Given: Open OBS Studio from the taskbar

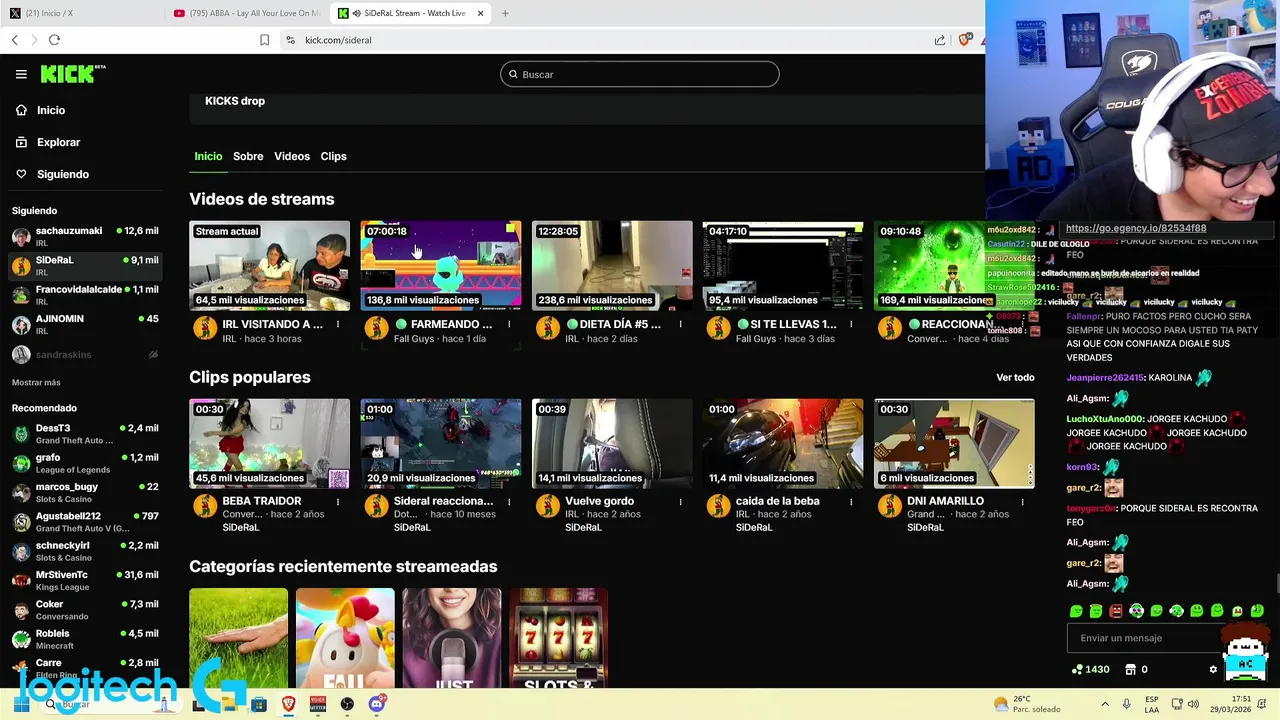Looking at the screenshot, I should (347, 704).
